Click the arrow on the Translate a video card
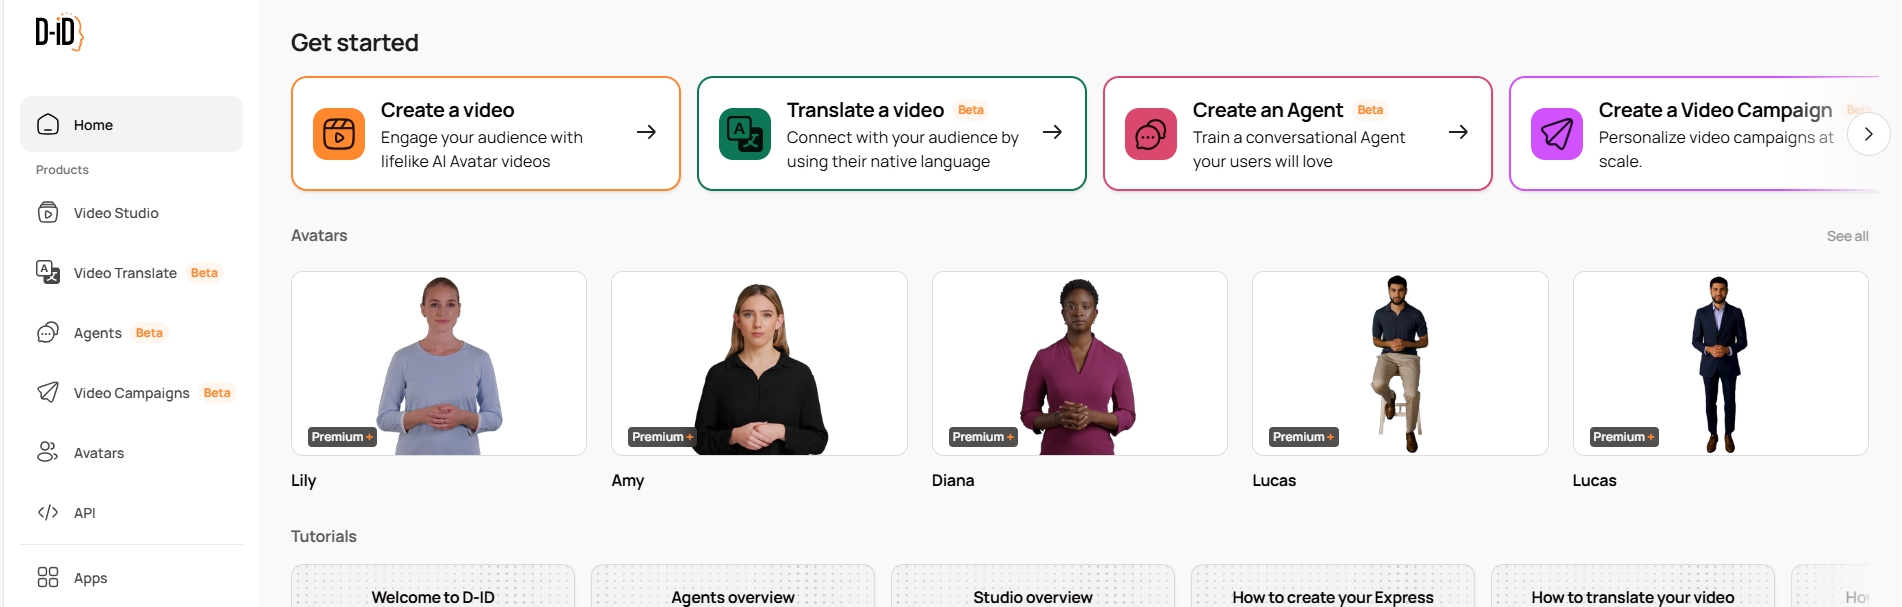This screenshot has width=1902, height=607. (1053, 132)
